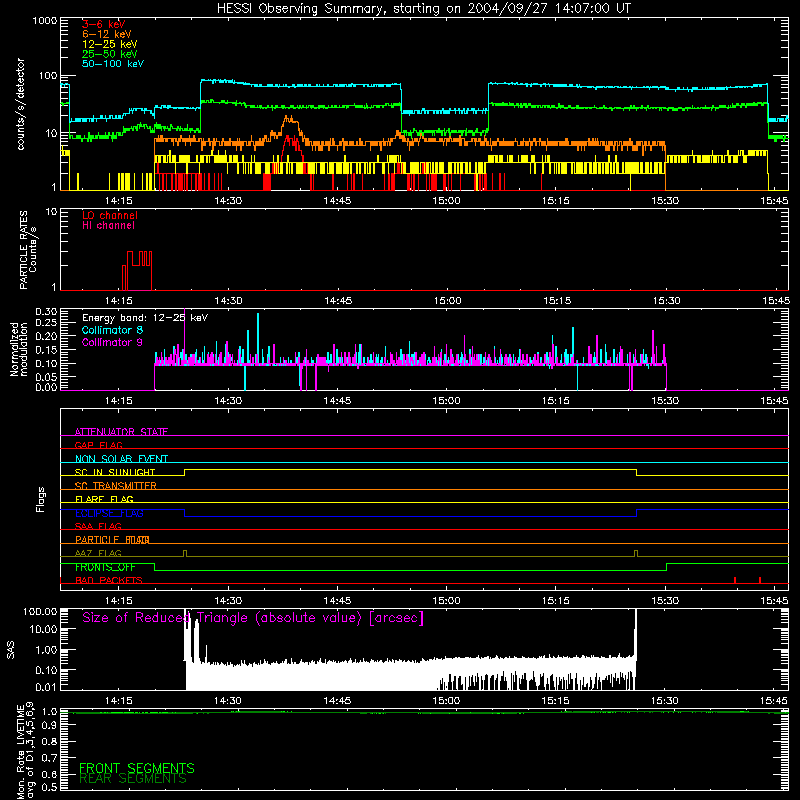Click the 100.00 value on SAS axis
Screen dimensions: 800x800
[x=40, y=611]
